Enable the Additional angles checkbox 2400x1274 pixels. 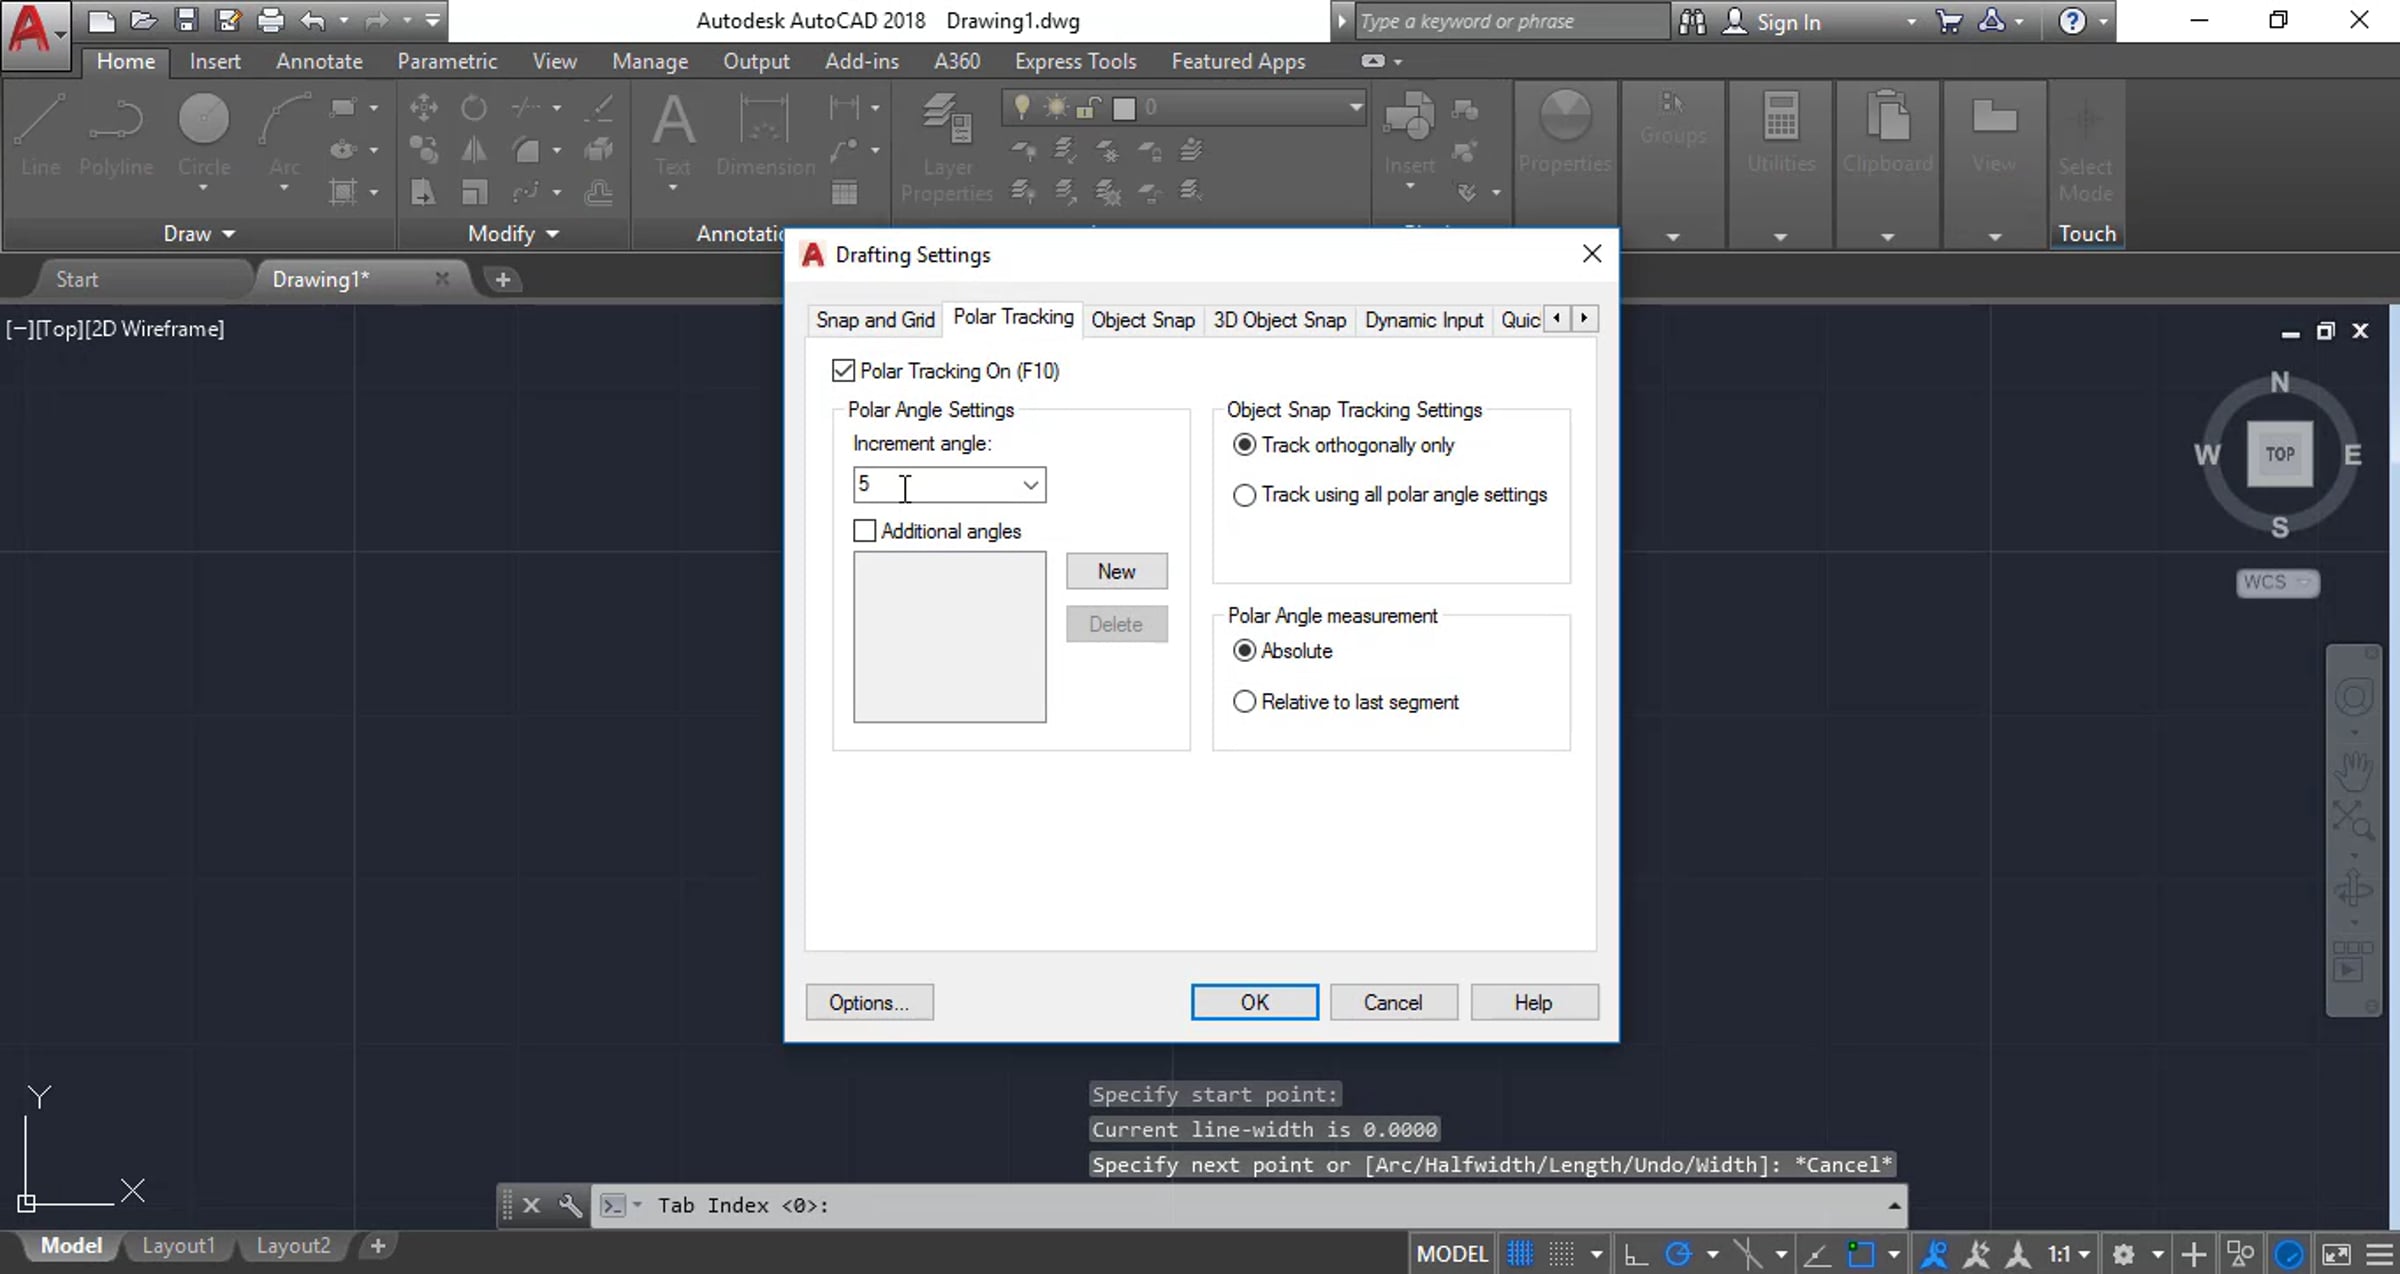(865, 531)
